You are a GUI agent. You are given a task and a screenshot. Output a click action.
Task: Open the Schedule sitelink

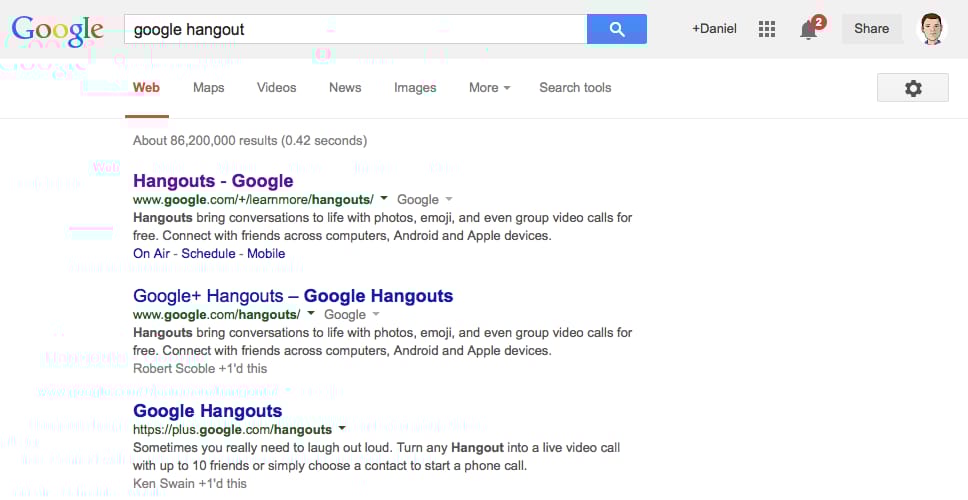click(x=208, y=253)
